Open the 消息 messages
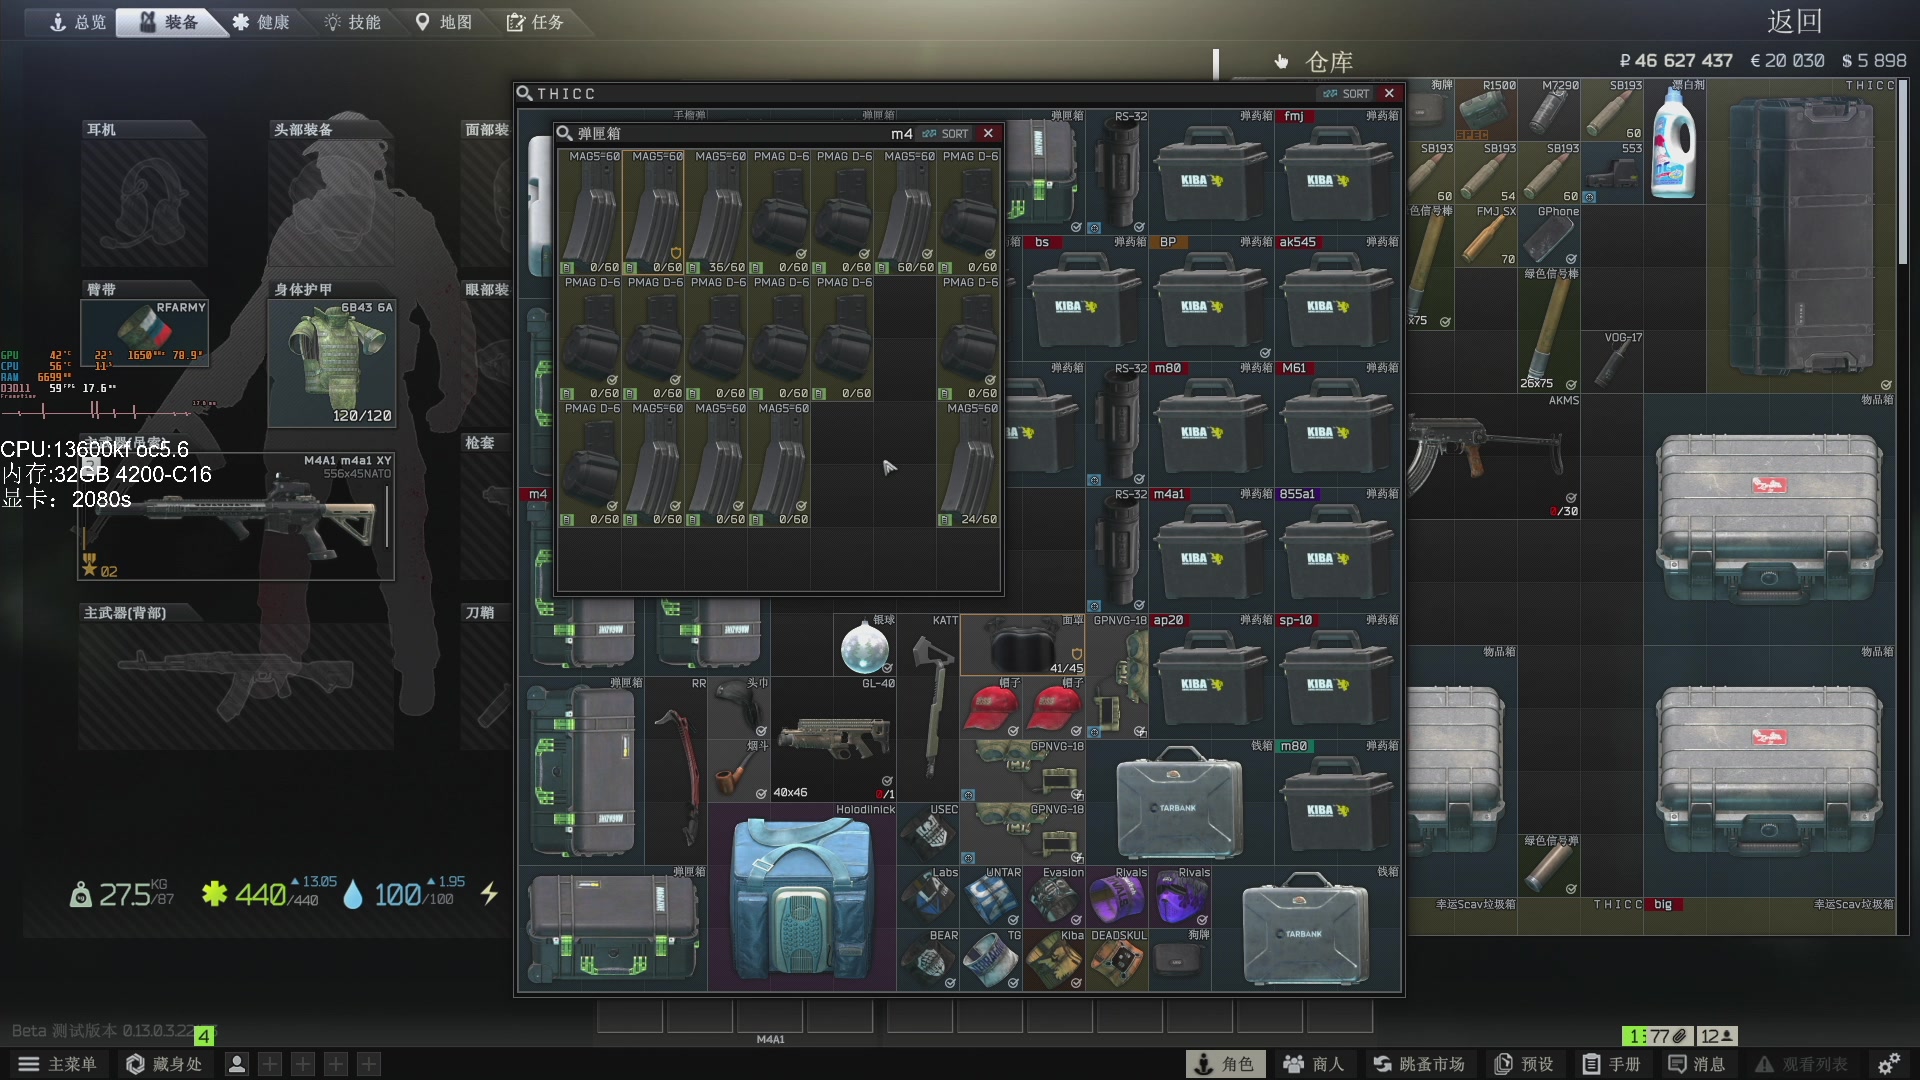The image size is (1920, 1080). 1697,1064
